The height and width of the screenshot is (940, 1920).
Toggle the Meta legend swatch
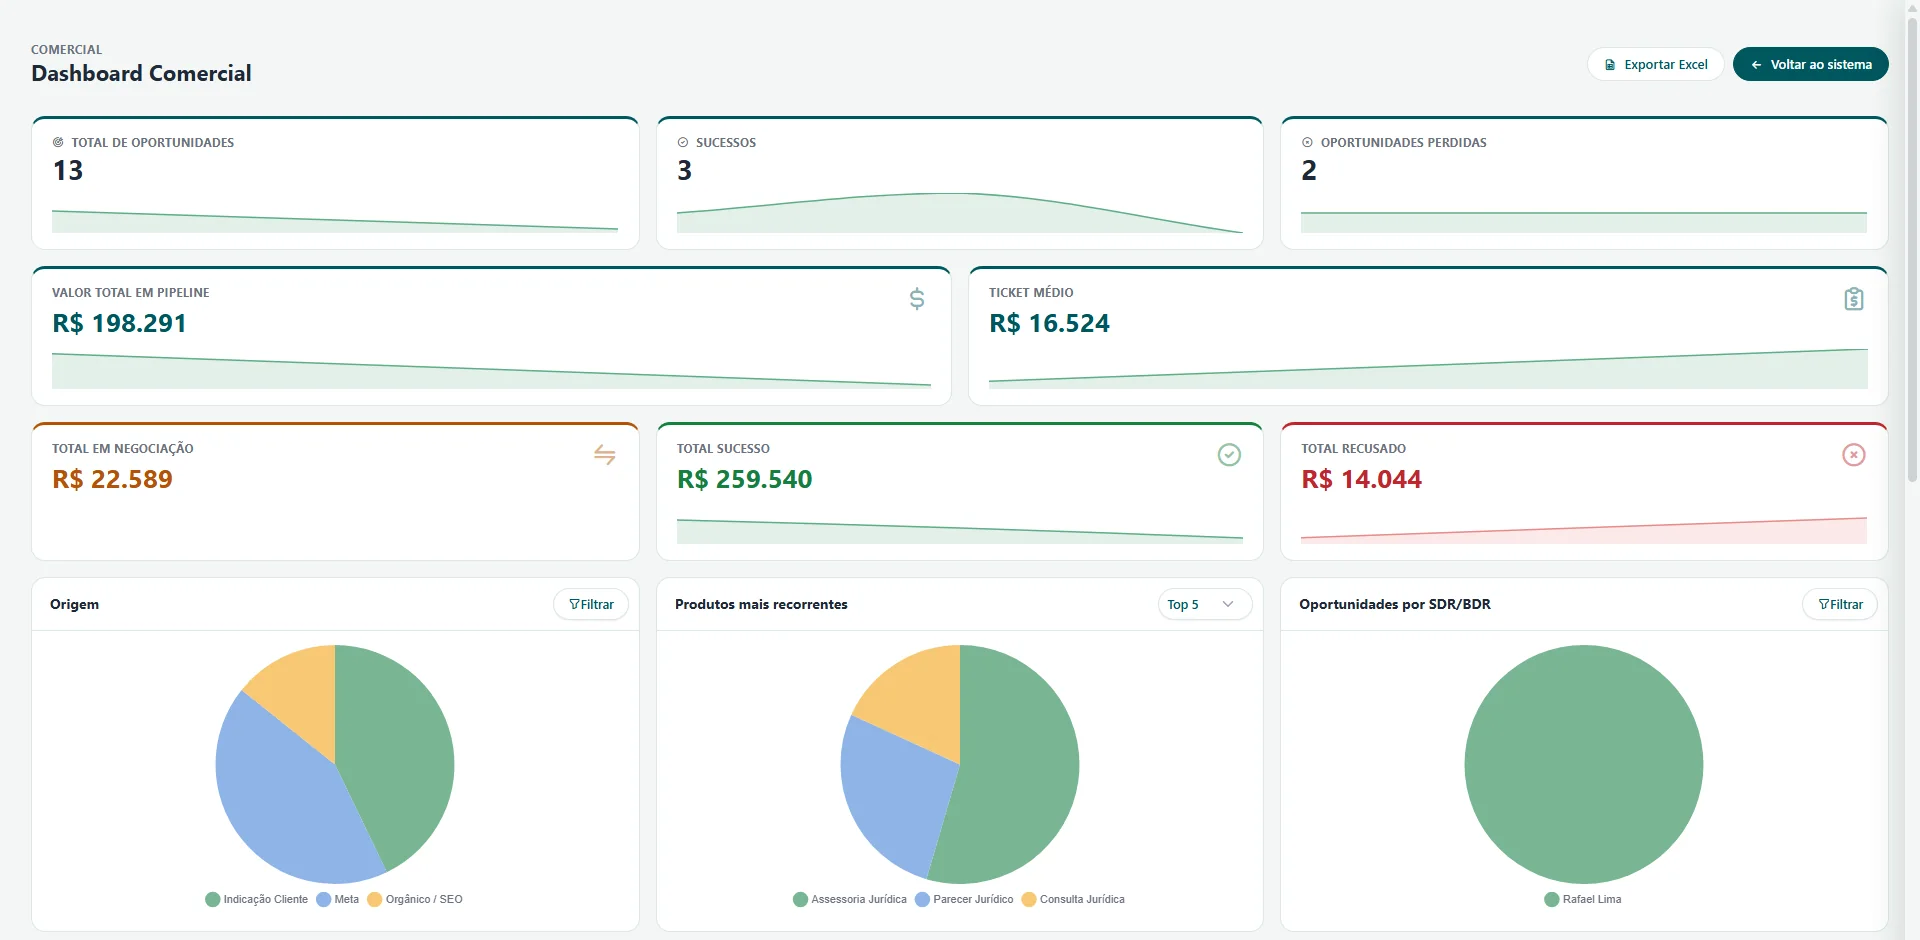[324, 899]
